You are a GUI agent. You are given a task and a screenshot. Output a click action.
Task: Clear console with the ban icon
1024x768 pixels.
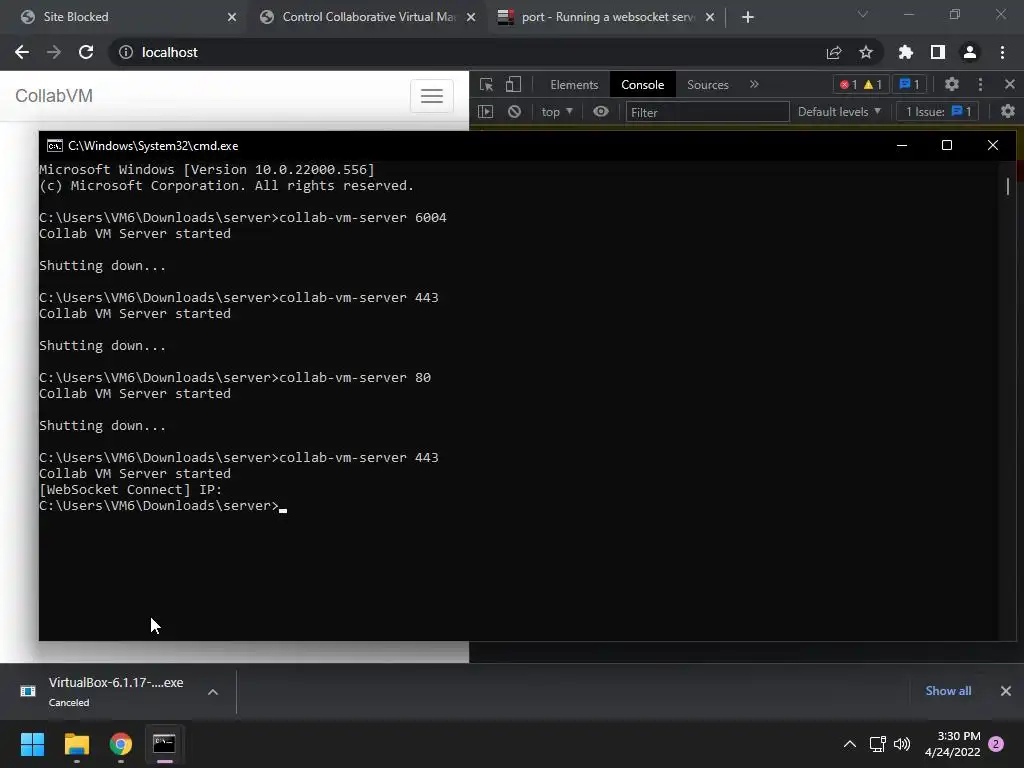(515, 112)
